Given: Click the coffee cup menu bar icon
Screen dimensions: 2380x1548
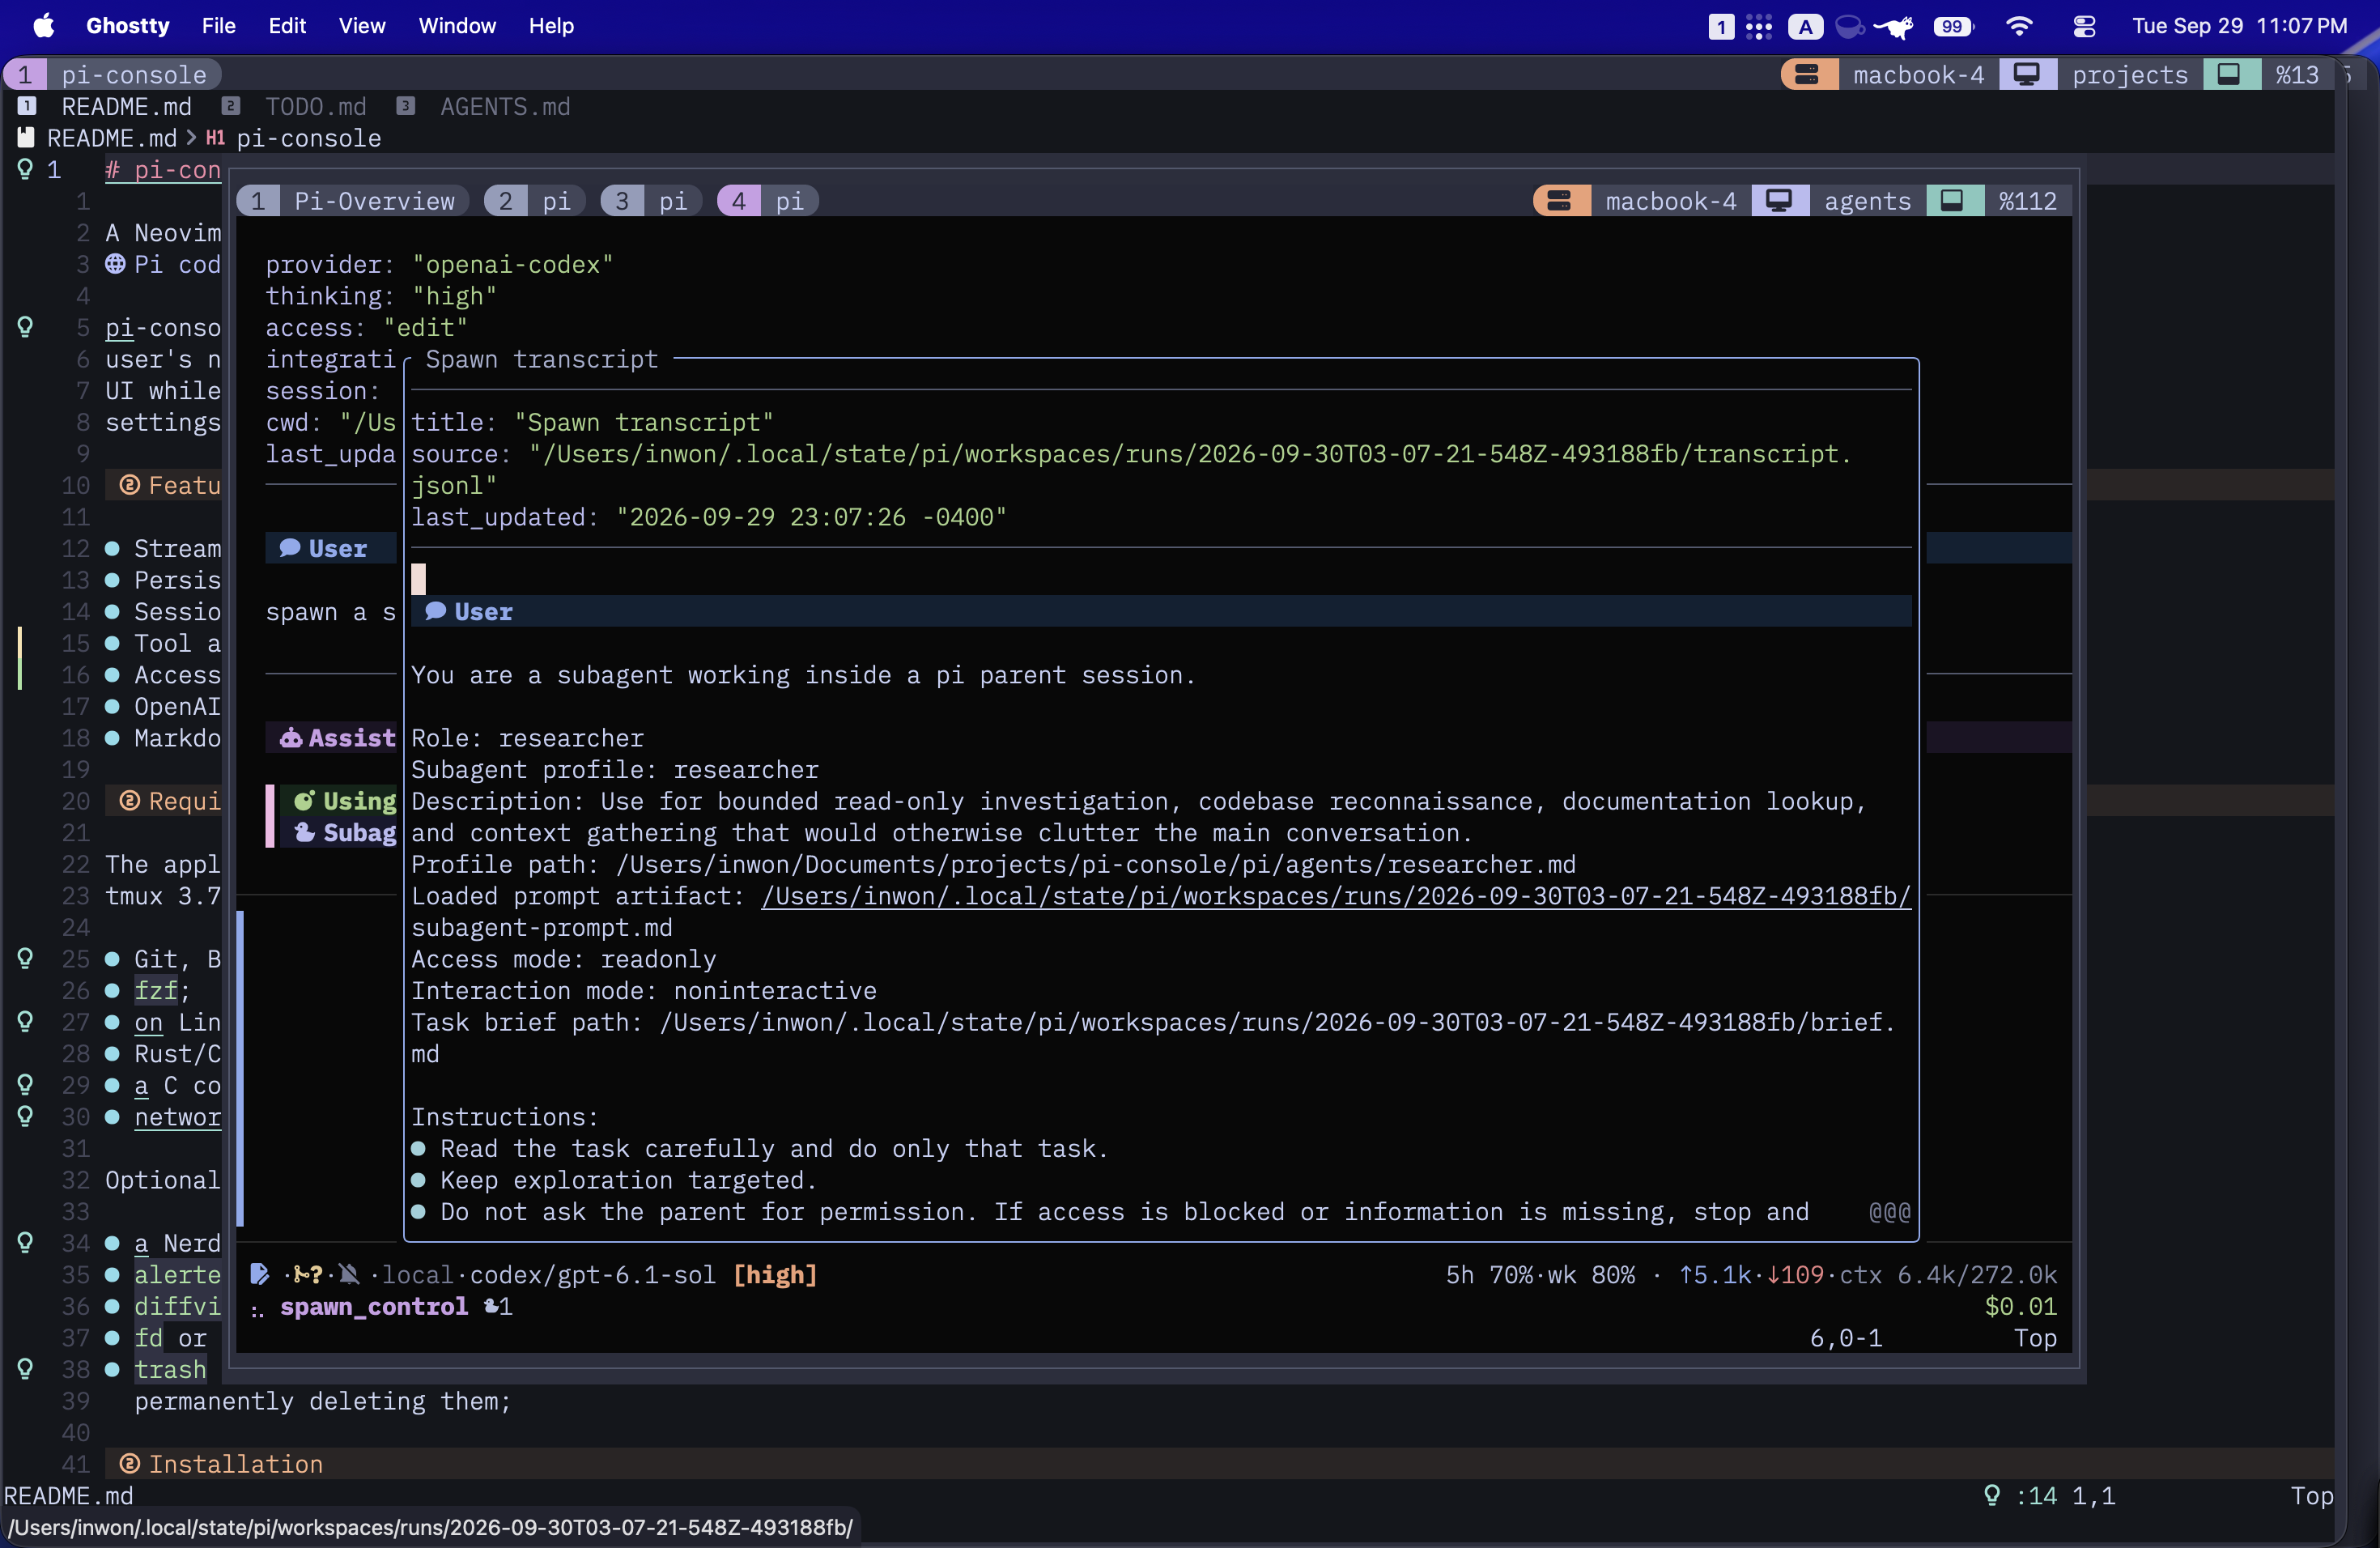Looking at the screenshot, I should pyautogui.click(x=1849, y=26).
